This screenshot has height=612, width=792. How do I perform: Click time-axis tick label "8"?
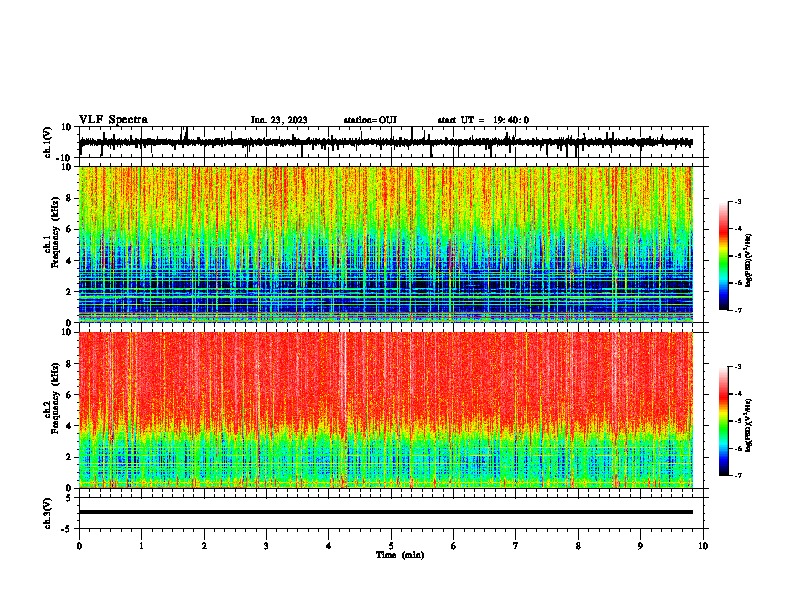point(578,546)
